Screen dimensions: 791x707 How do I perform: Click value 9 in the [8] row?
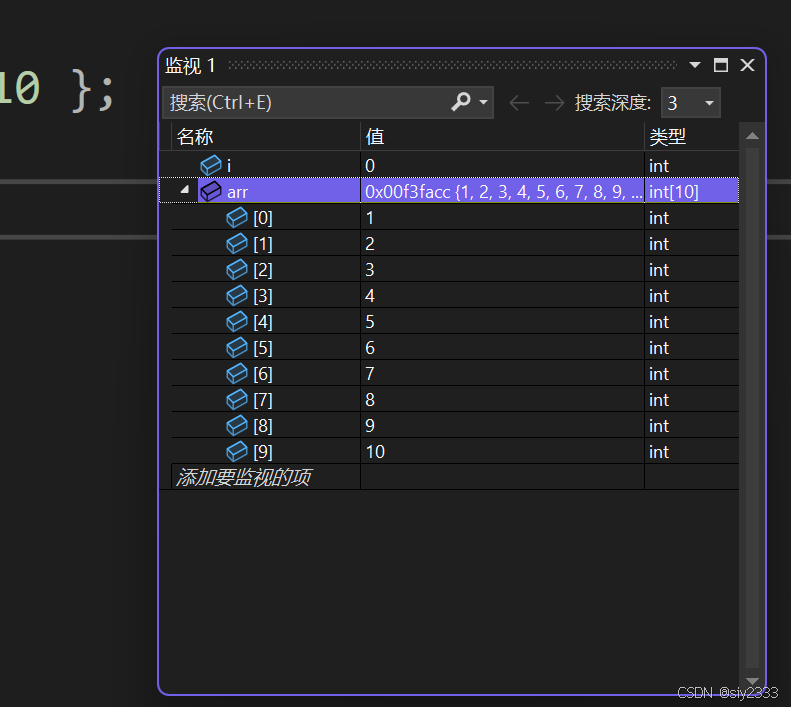pyautogui.click(x=370, y=426)
